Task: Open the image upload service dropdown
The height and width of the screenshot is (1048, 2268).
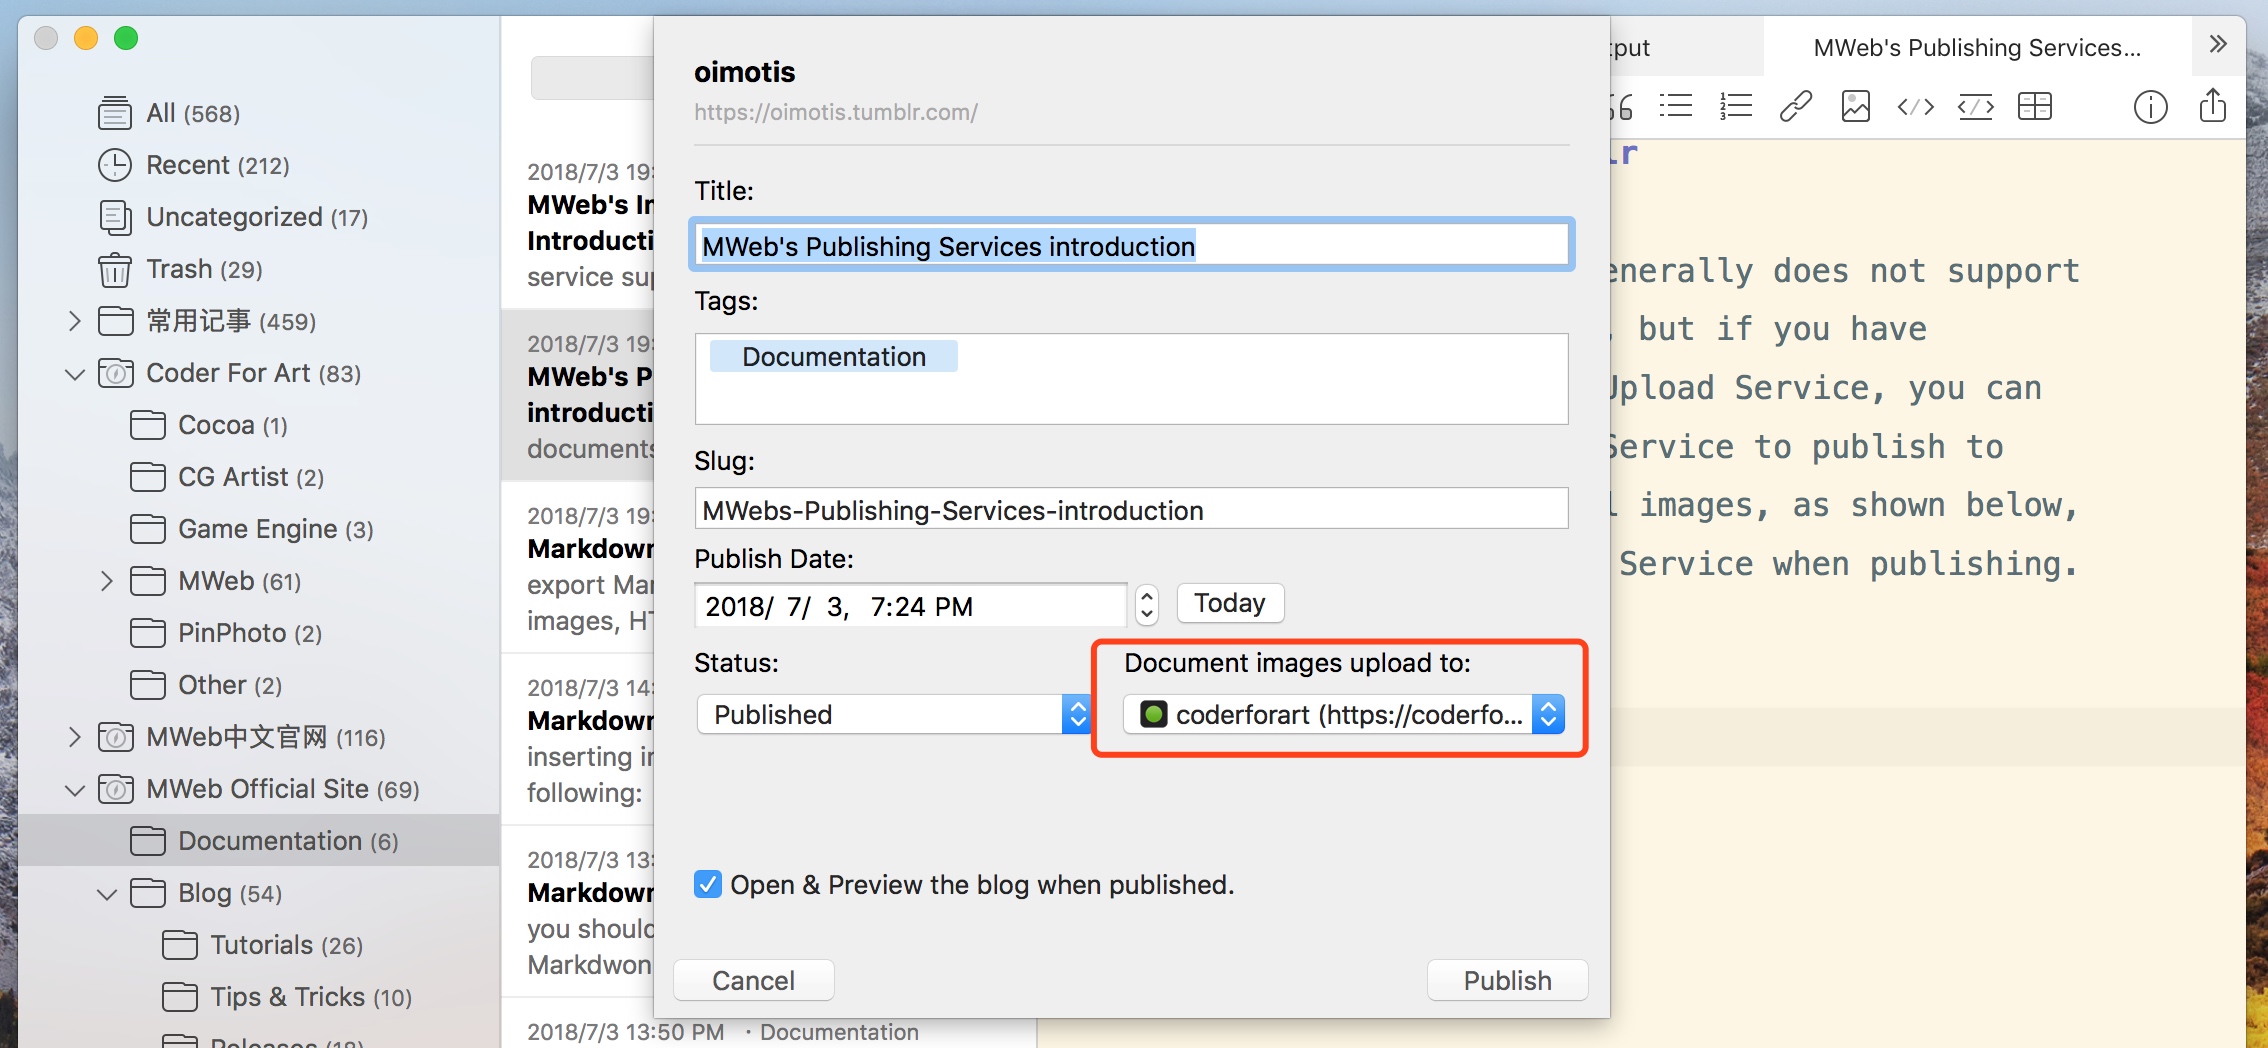Action: (1344, 714)
